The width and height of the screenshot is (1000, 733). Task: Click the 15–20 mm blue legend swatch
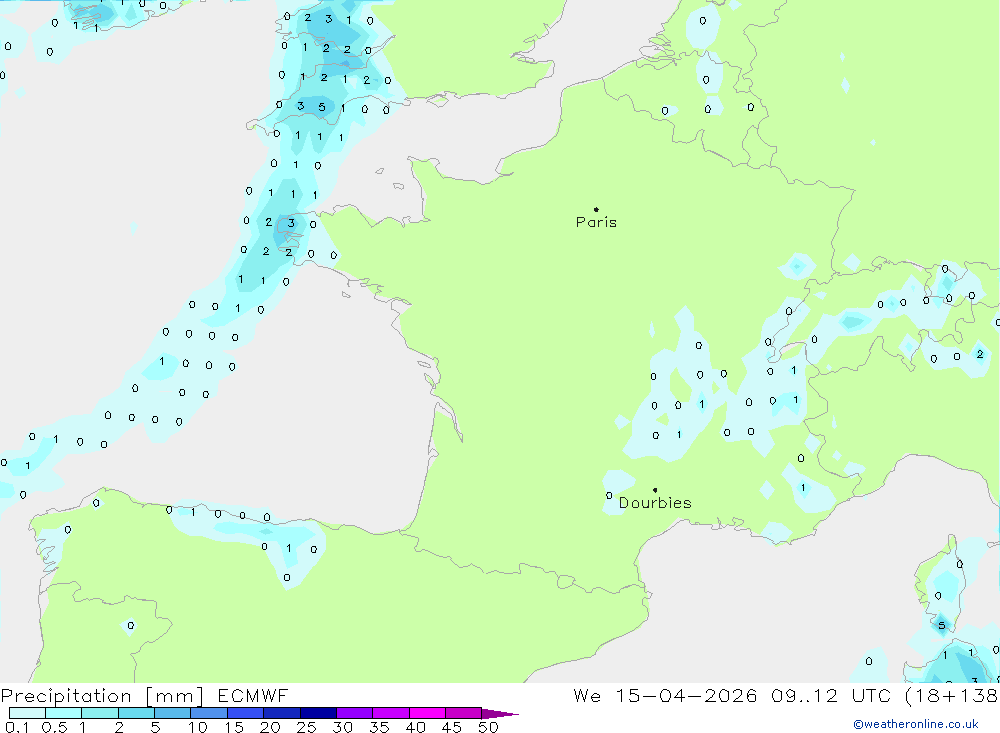[x=246, y=713]
